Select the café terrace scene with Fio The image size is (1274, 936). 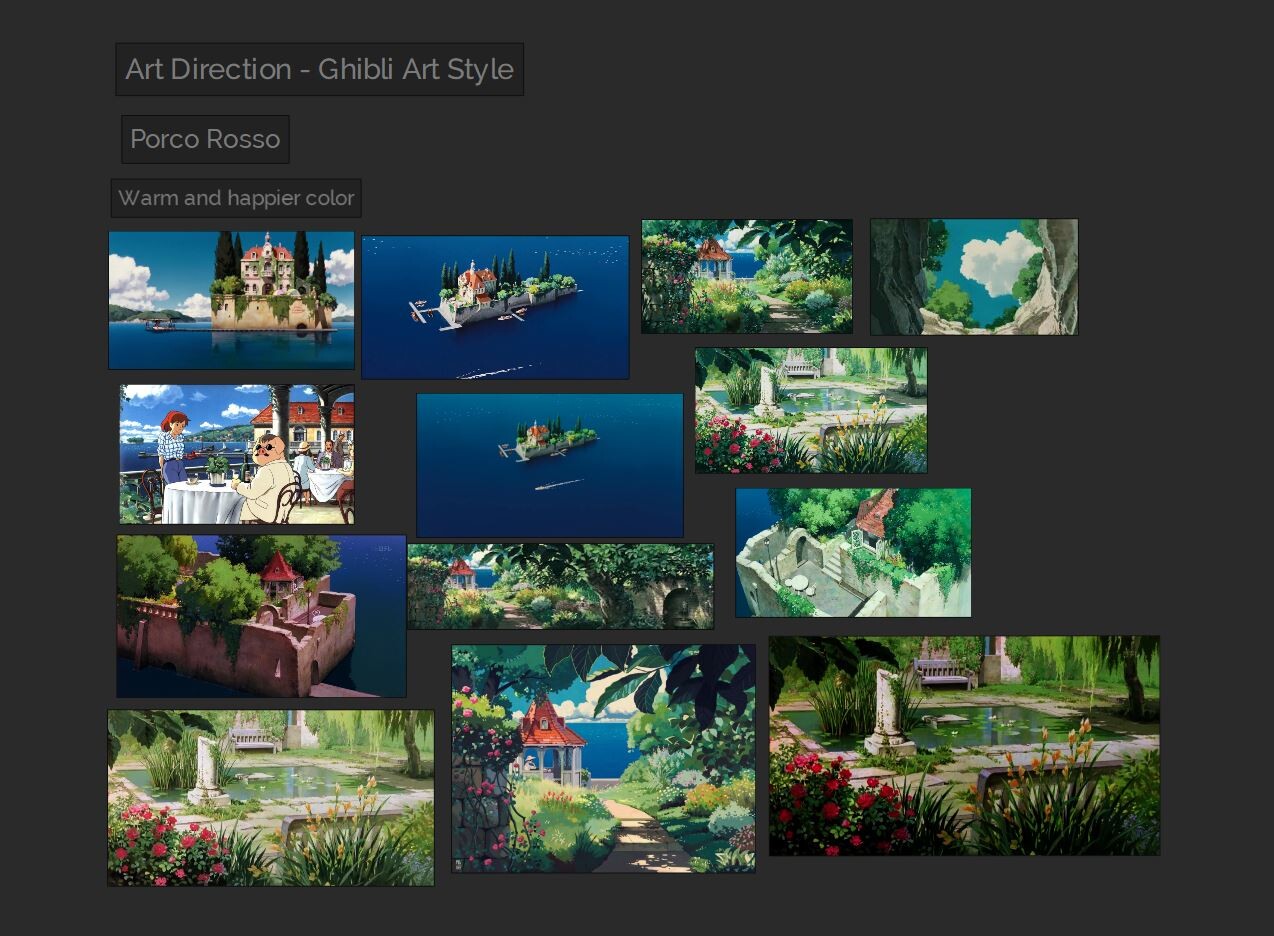tap(235, 453)
